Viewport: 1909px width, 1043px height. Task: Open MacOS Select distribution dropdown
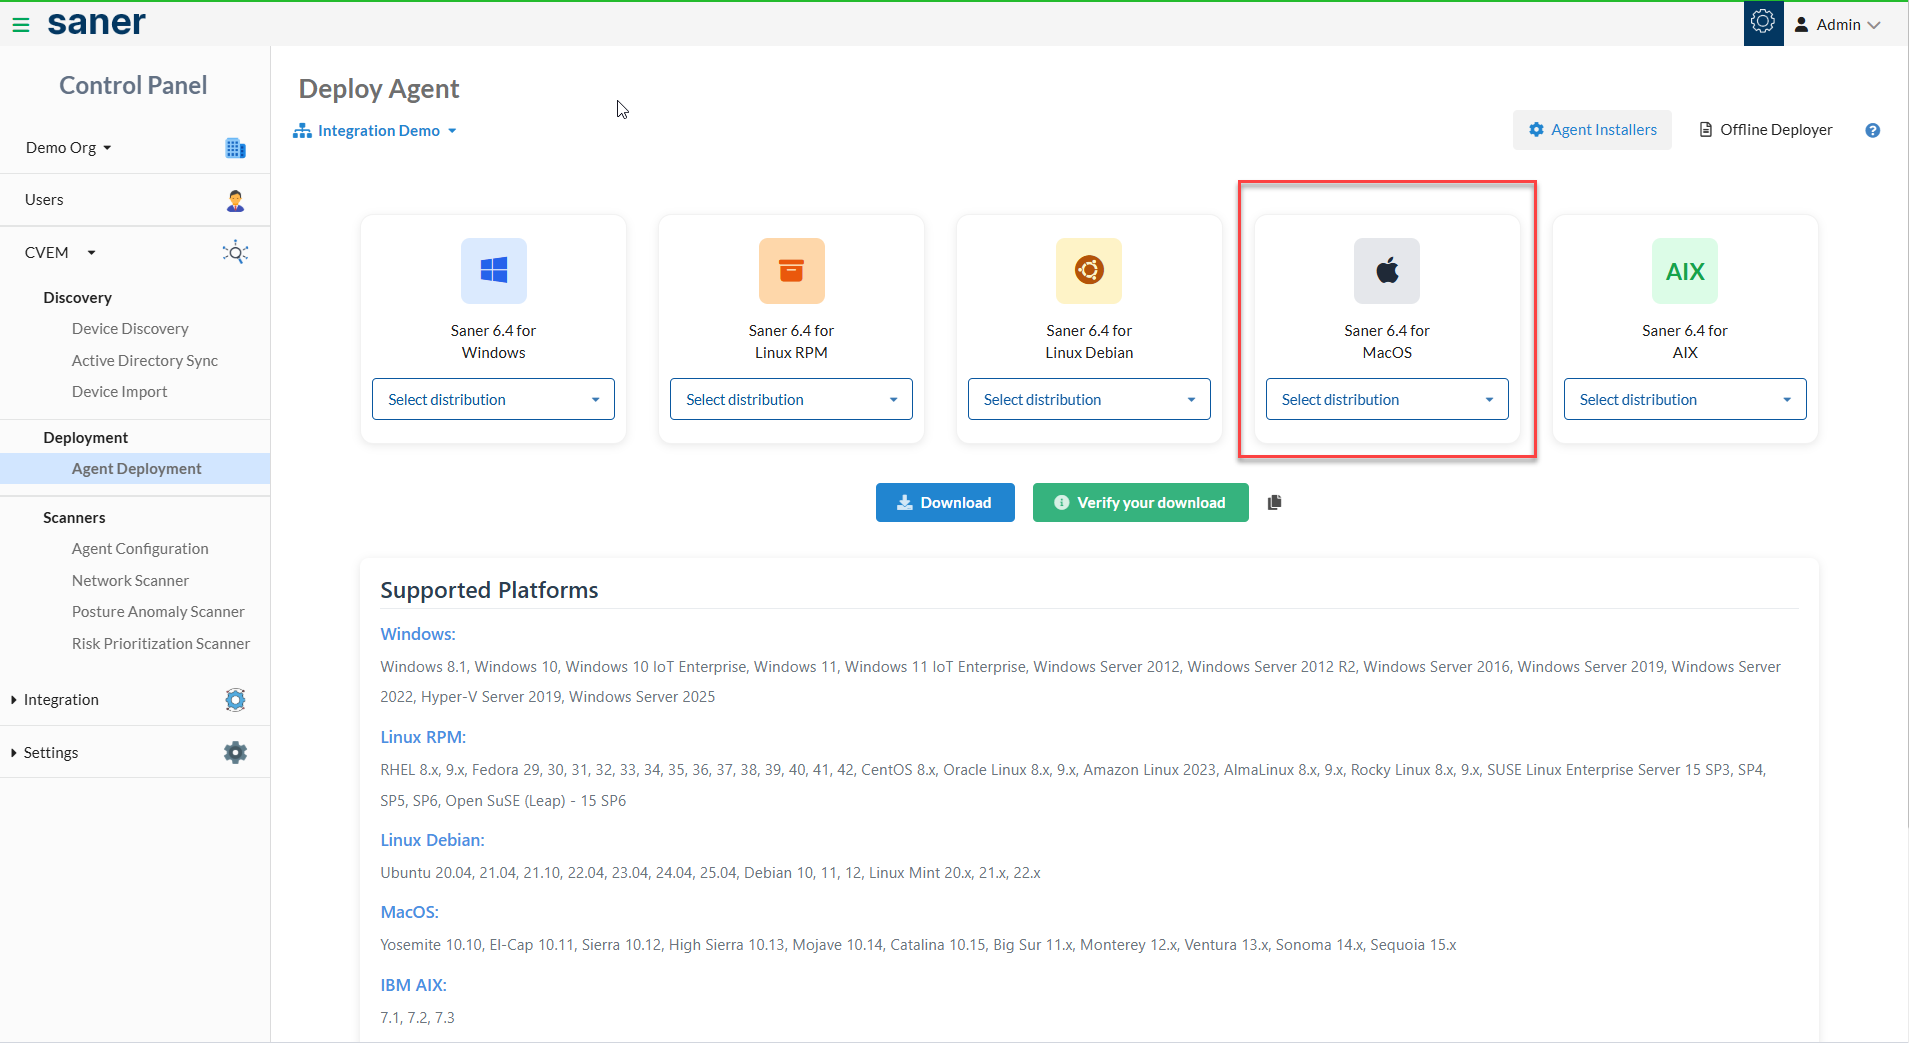(x=1387, y=399)
